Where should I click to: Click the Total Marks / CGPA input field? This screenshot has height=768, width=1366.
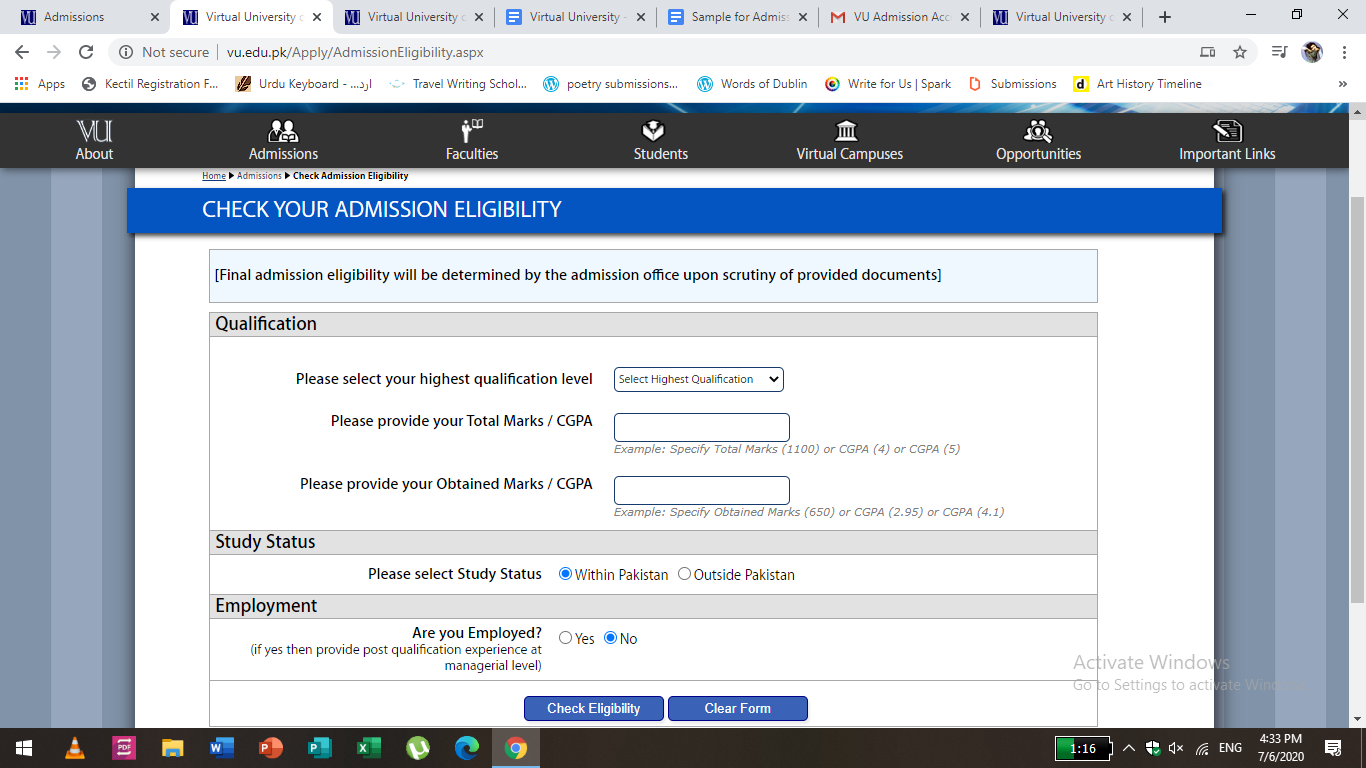click(x=701, y=427)
